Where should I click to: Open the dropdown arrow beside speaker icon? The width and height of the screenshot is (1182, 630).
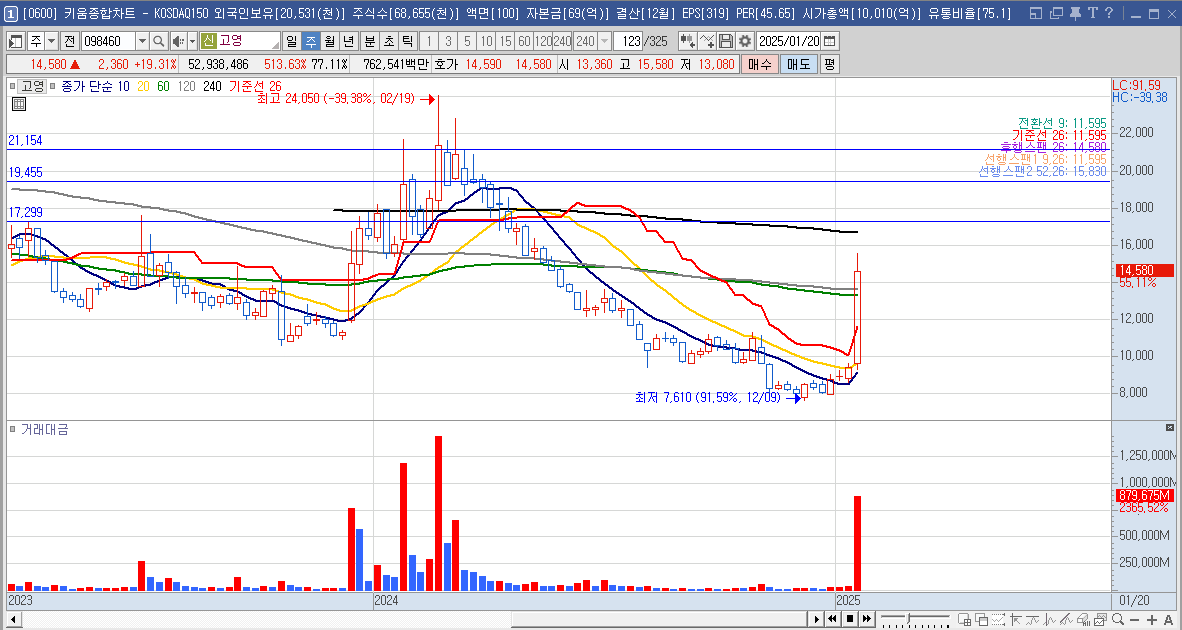pyautogui.click(x=192, y=41)
